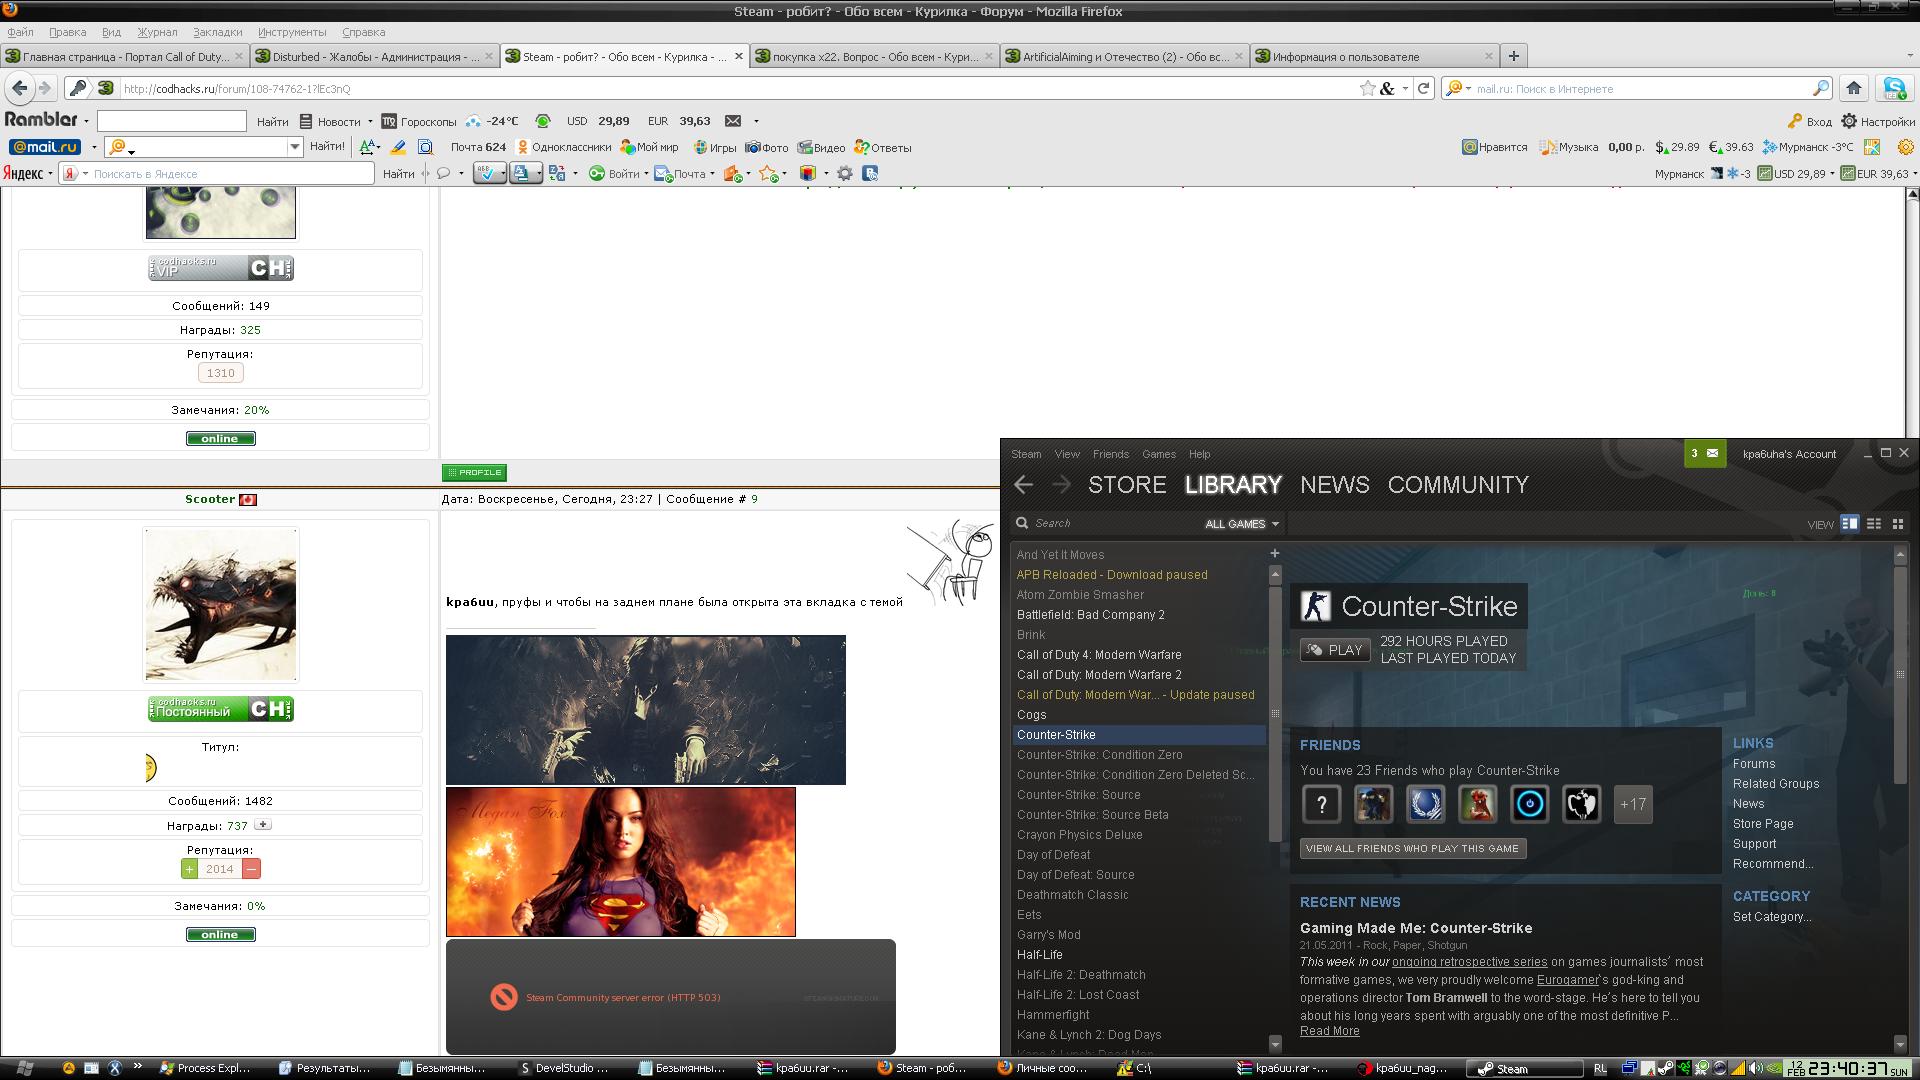
Task: Open the Инструменты menu in Firefox
Action: point(292,32)
